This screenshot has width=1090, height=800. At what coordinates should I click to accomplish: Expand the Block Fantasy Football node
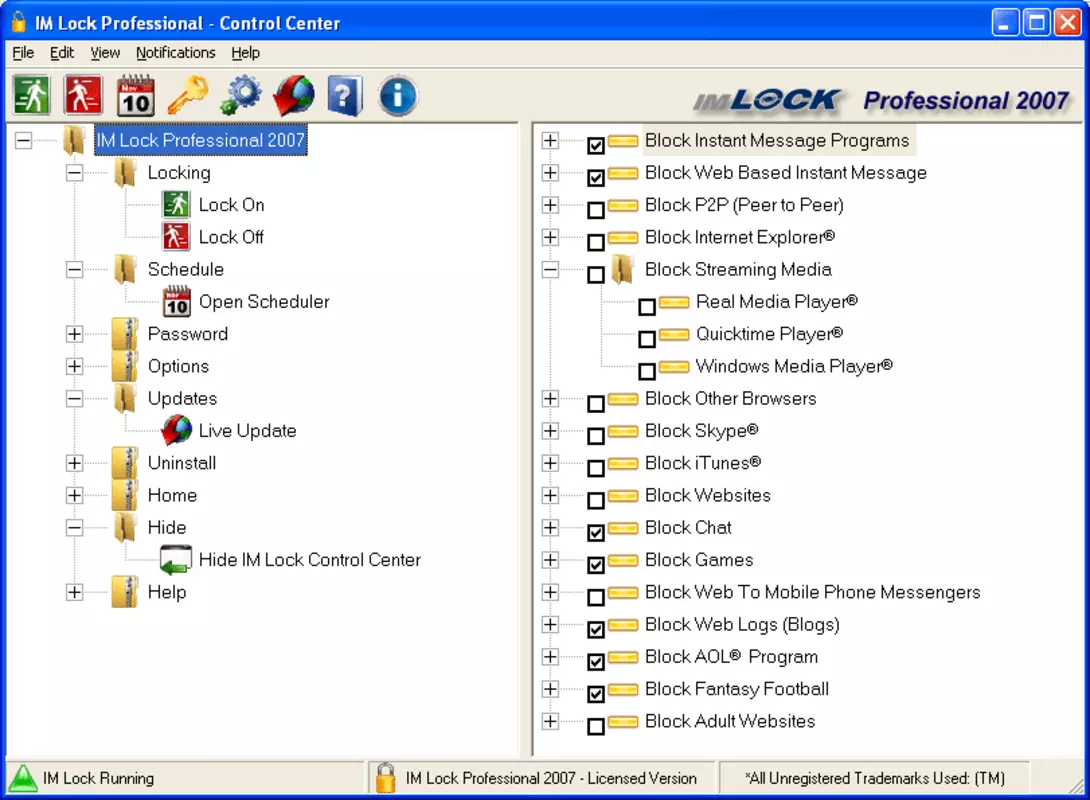click(550, 689)
